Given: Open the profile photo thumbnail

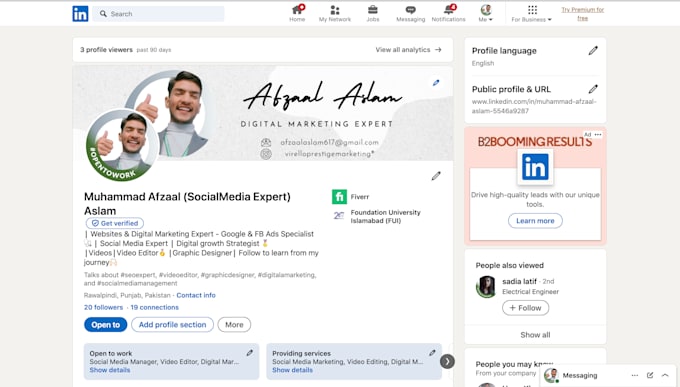Looking at the screenshot, I should click(x=122, y=146).
